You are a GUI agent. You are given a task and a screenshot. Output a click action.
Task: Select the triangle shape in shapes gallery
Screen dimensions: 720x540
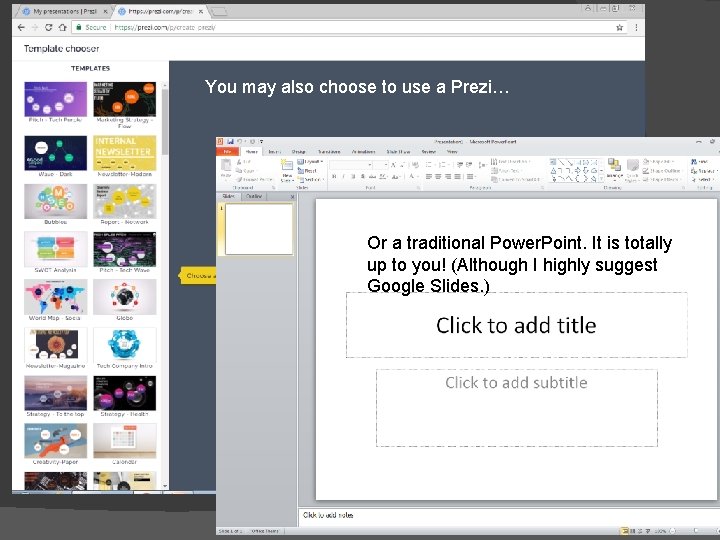(x=554, y=171)
